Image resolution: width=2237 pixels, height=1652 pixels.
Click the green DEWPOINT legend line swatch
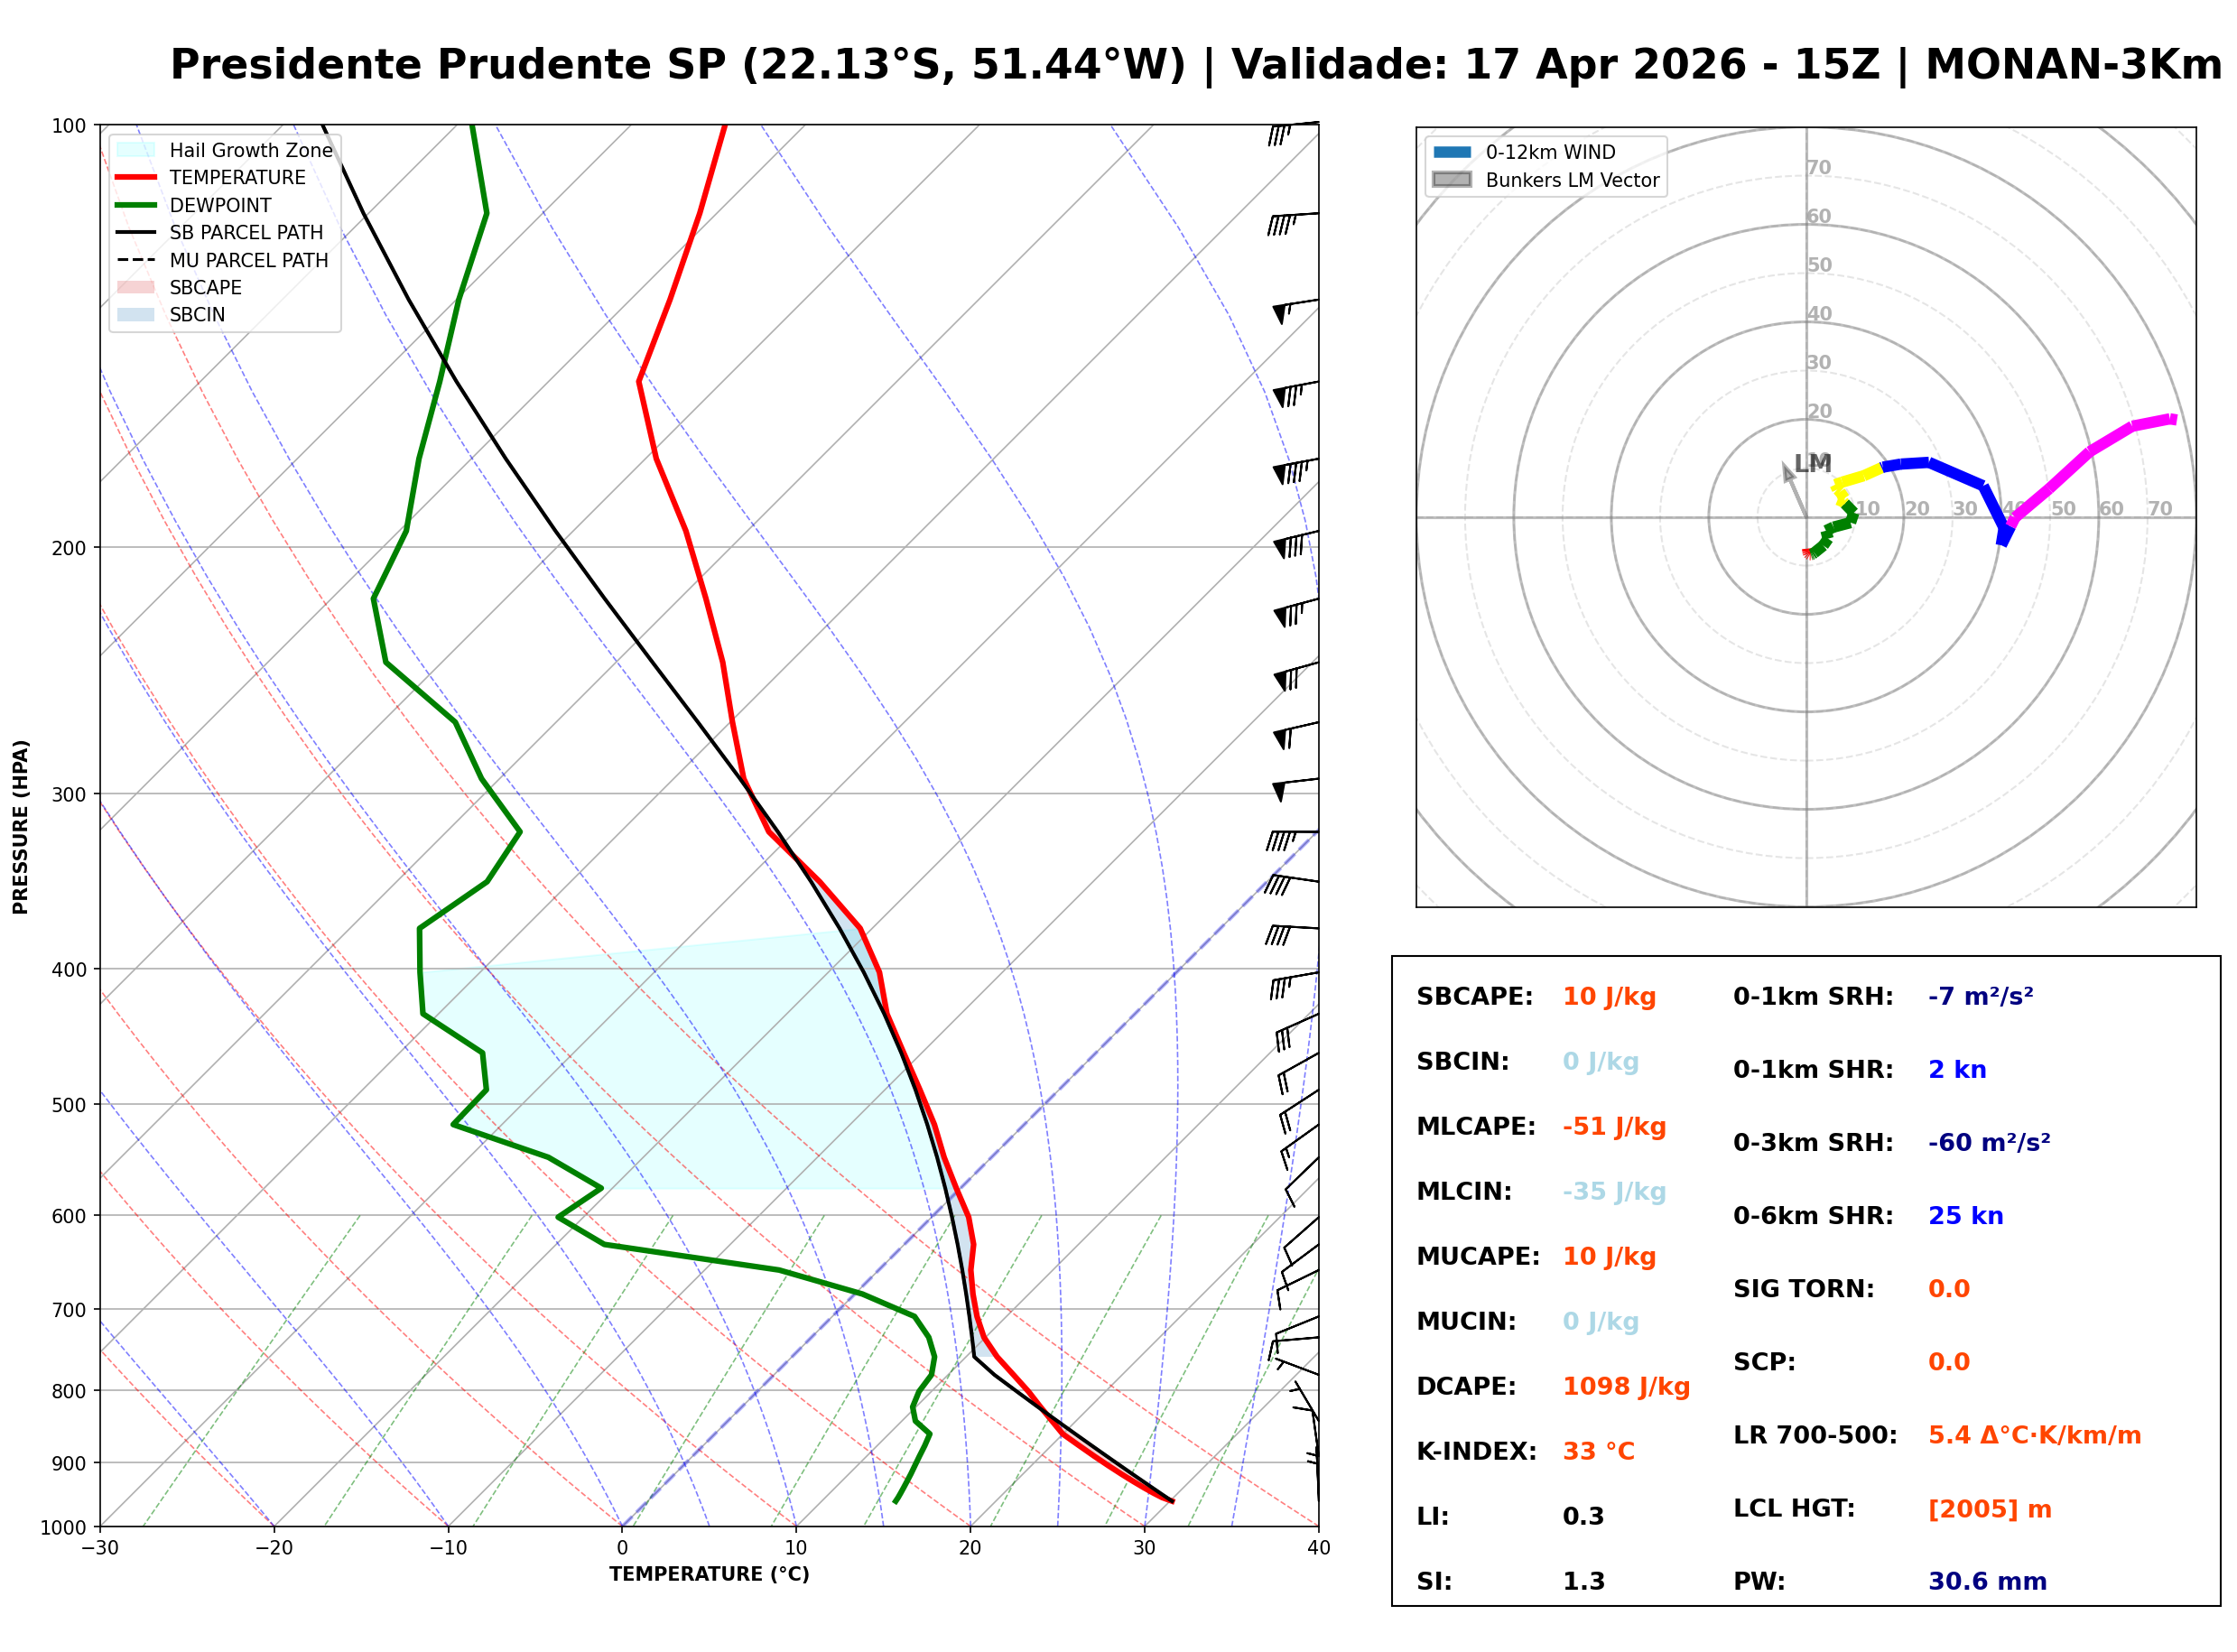point(136,205)
